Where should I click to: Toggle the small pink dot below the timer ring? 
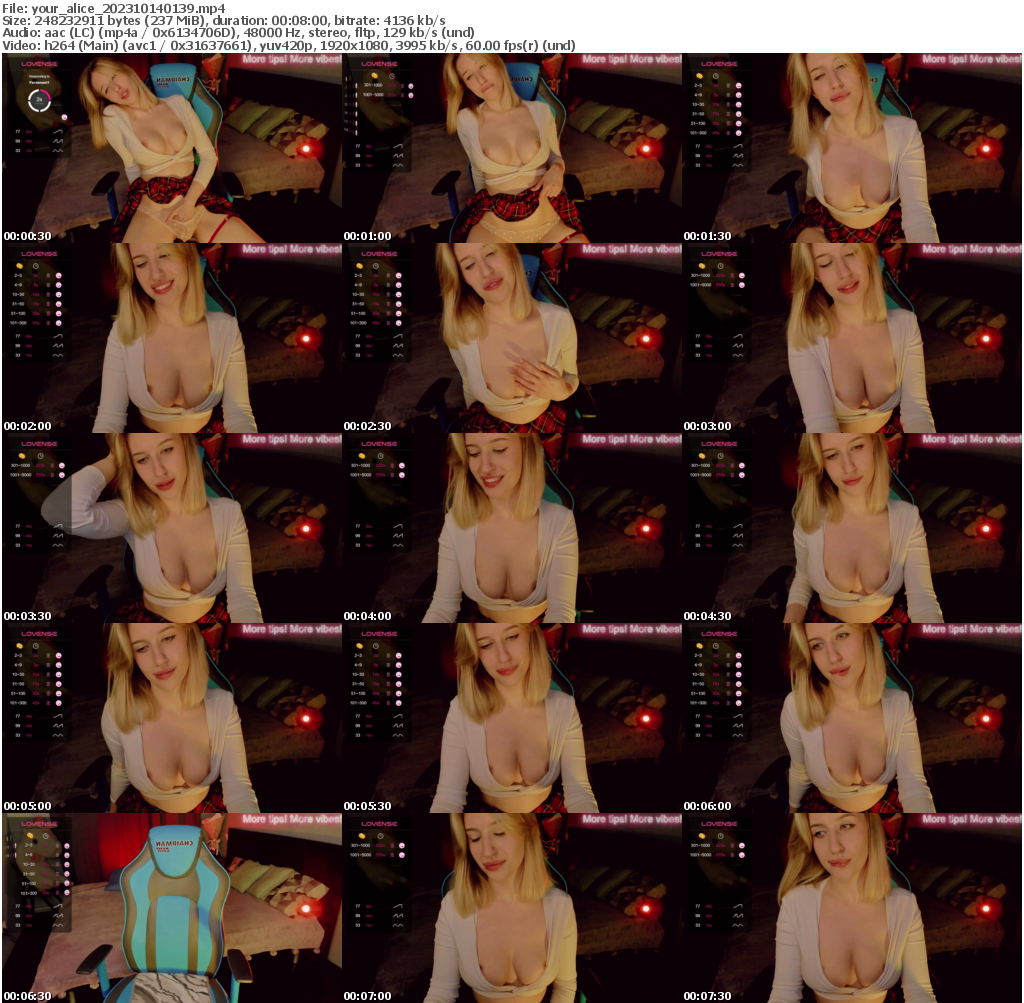point(64,117)
